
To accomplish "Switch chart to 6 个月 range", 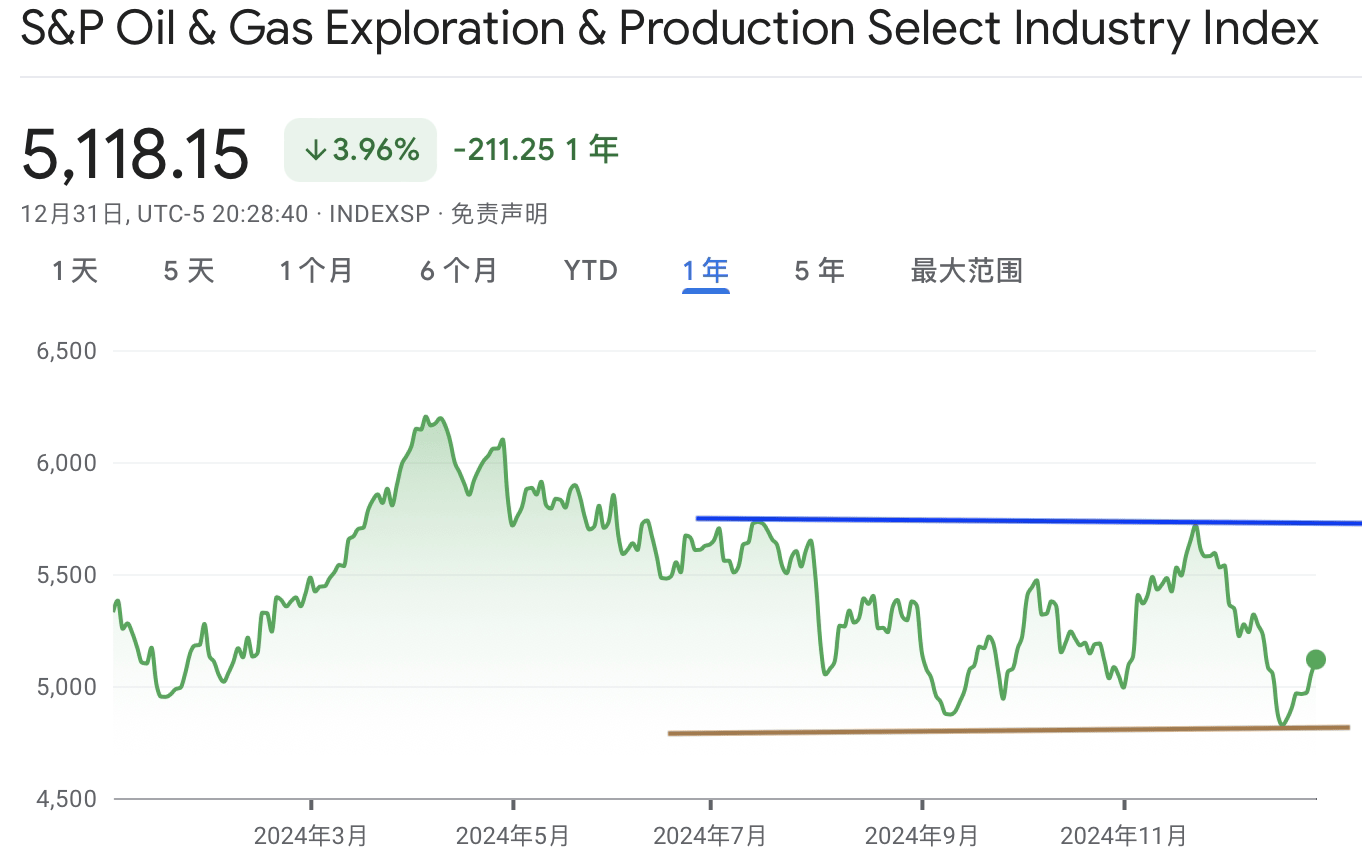I will (459, 271).
